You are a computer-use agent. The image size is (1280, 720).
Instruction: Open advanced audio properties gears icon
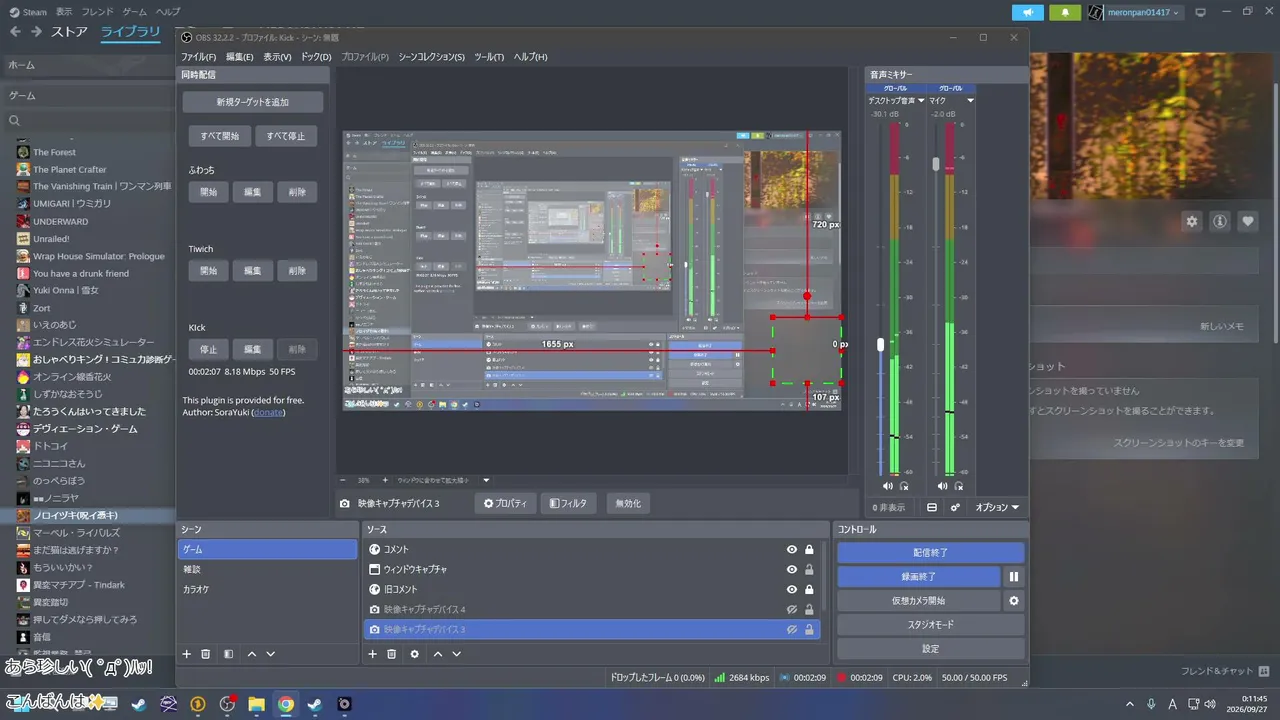pos(955,508)
